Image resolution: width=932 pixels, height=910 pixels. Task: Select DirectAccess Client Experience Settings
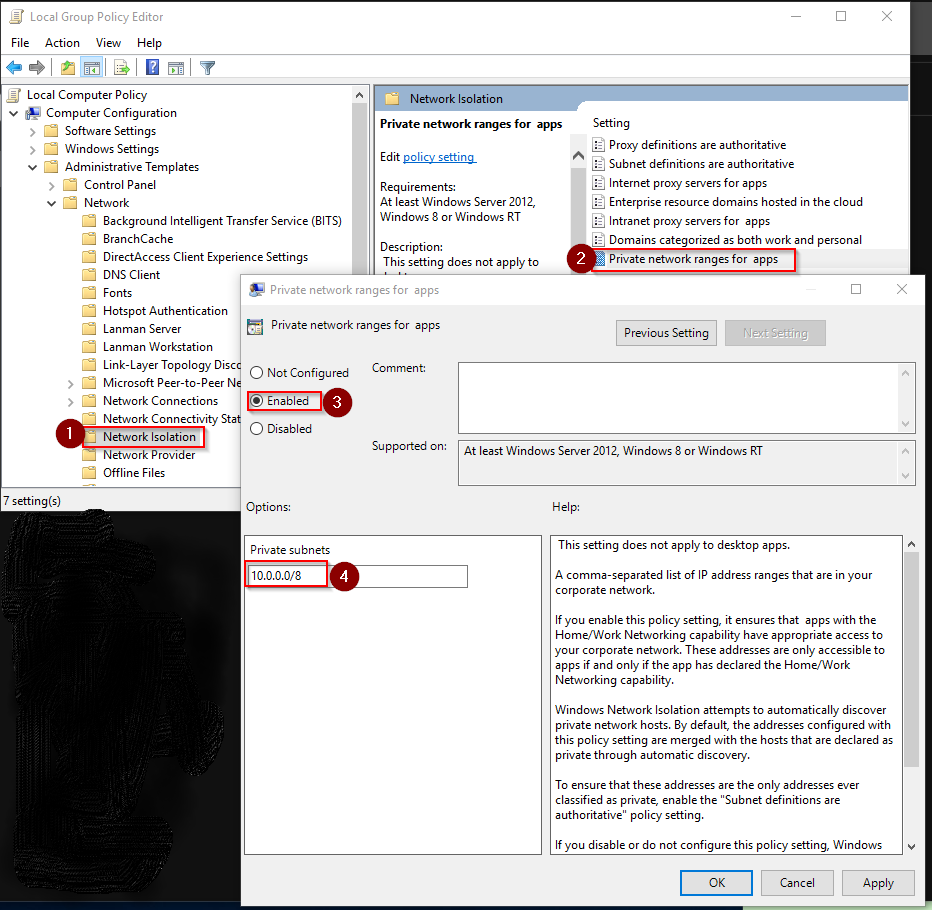tap(206, 257)
